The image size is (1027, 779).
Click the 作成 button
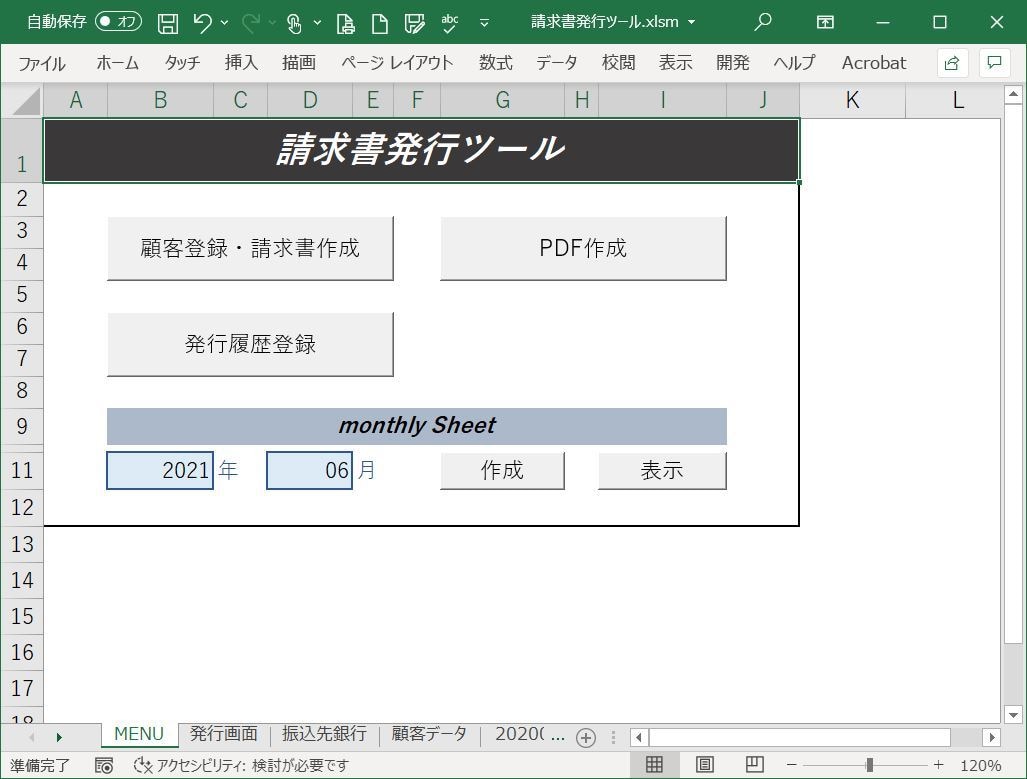click(502, 470)
